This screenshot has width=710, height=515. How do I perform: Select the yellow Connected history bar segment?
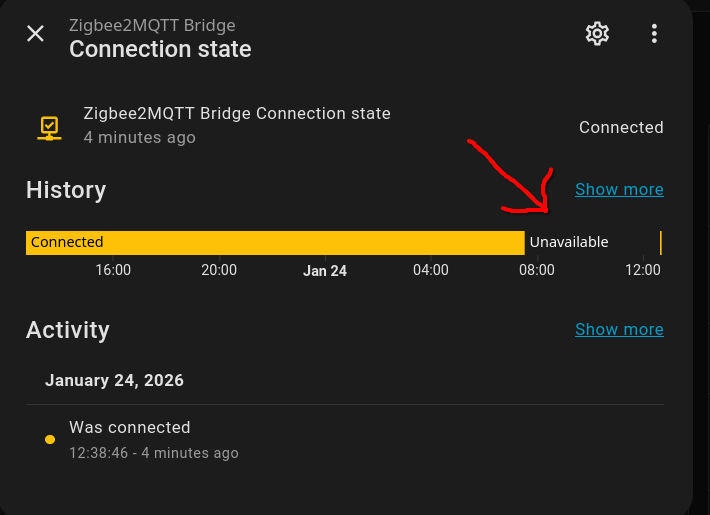275,242
